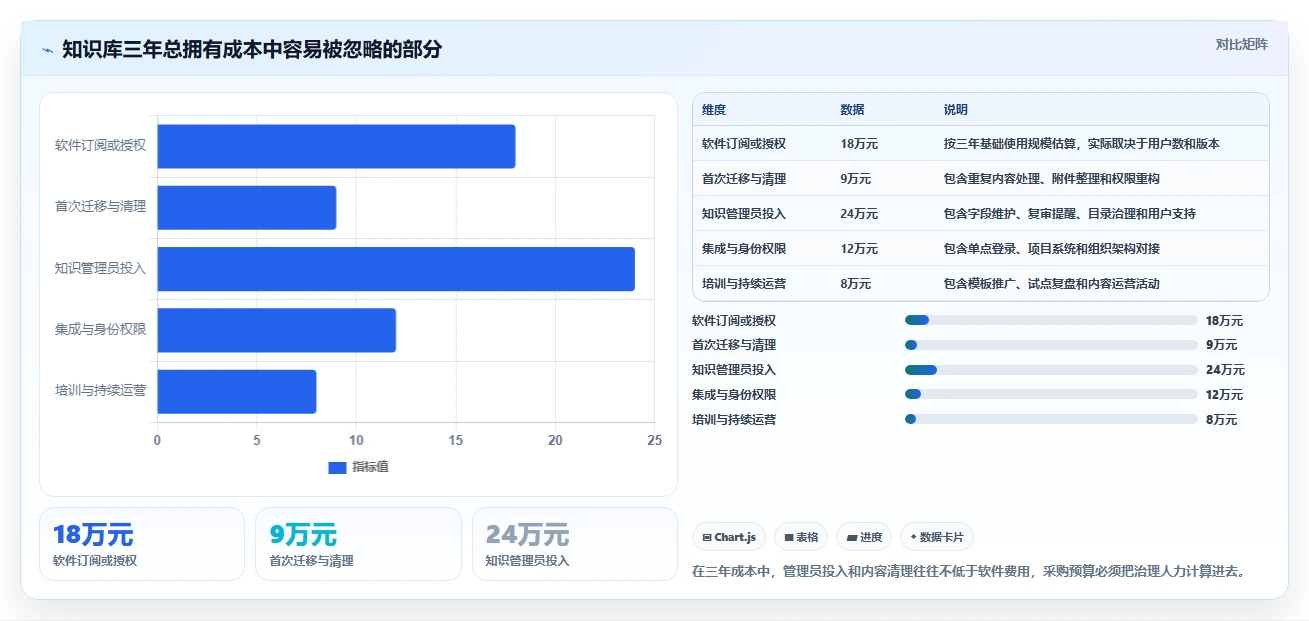Click the 知识管理员投入 progress bar track
1309x621 pixels.
point(1051,370)
